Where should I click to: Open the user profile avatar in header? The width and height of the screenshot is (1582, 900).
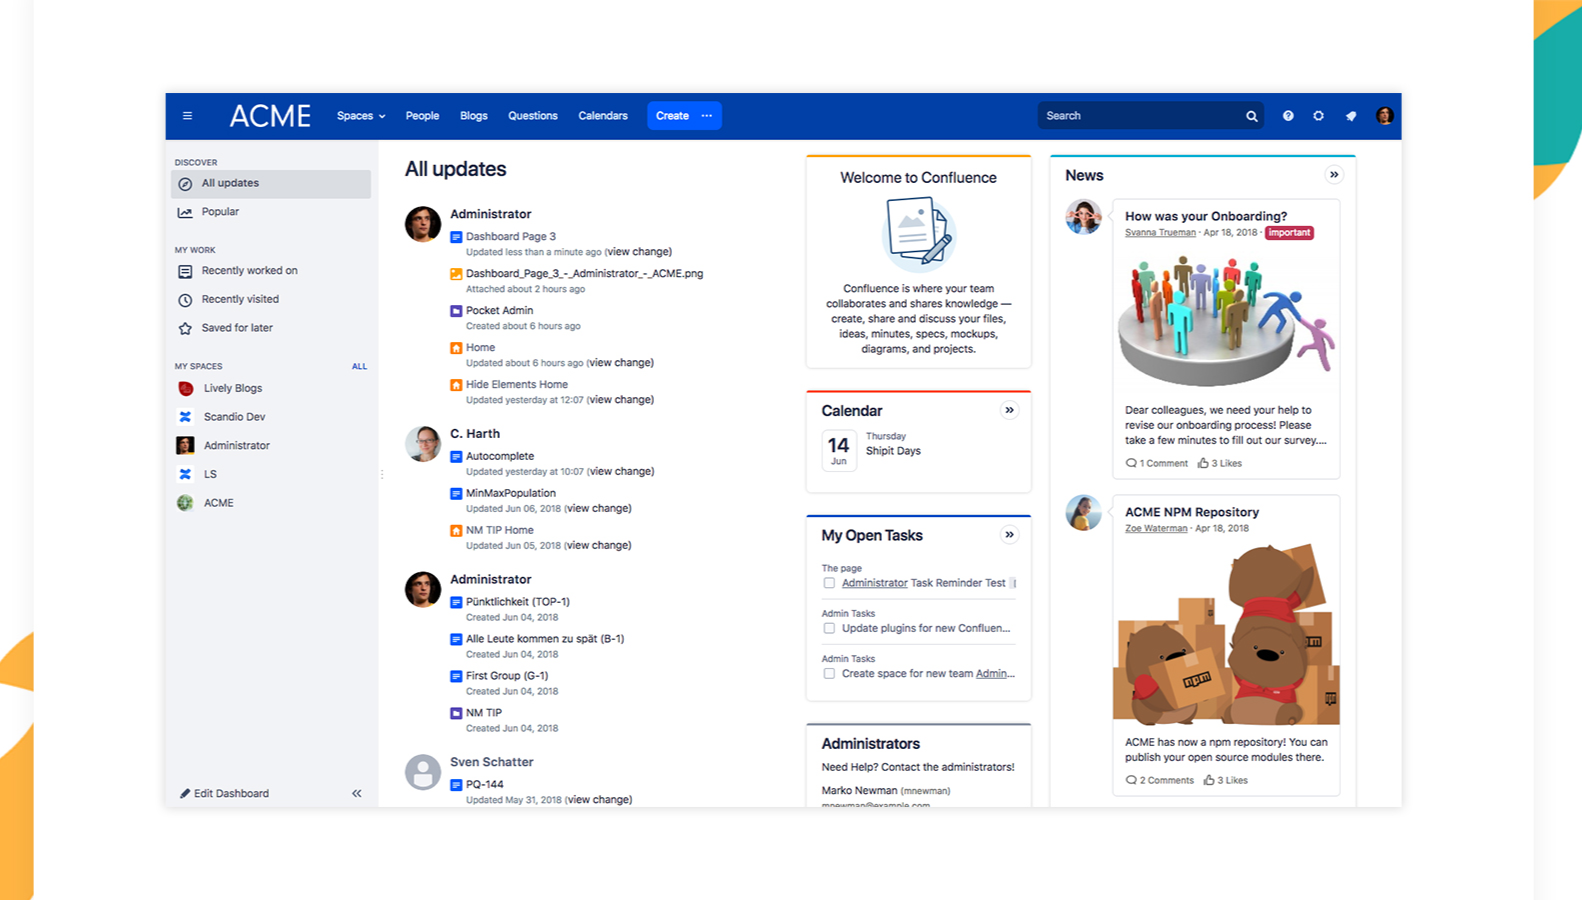coord(1384,116)
